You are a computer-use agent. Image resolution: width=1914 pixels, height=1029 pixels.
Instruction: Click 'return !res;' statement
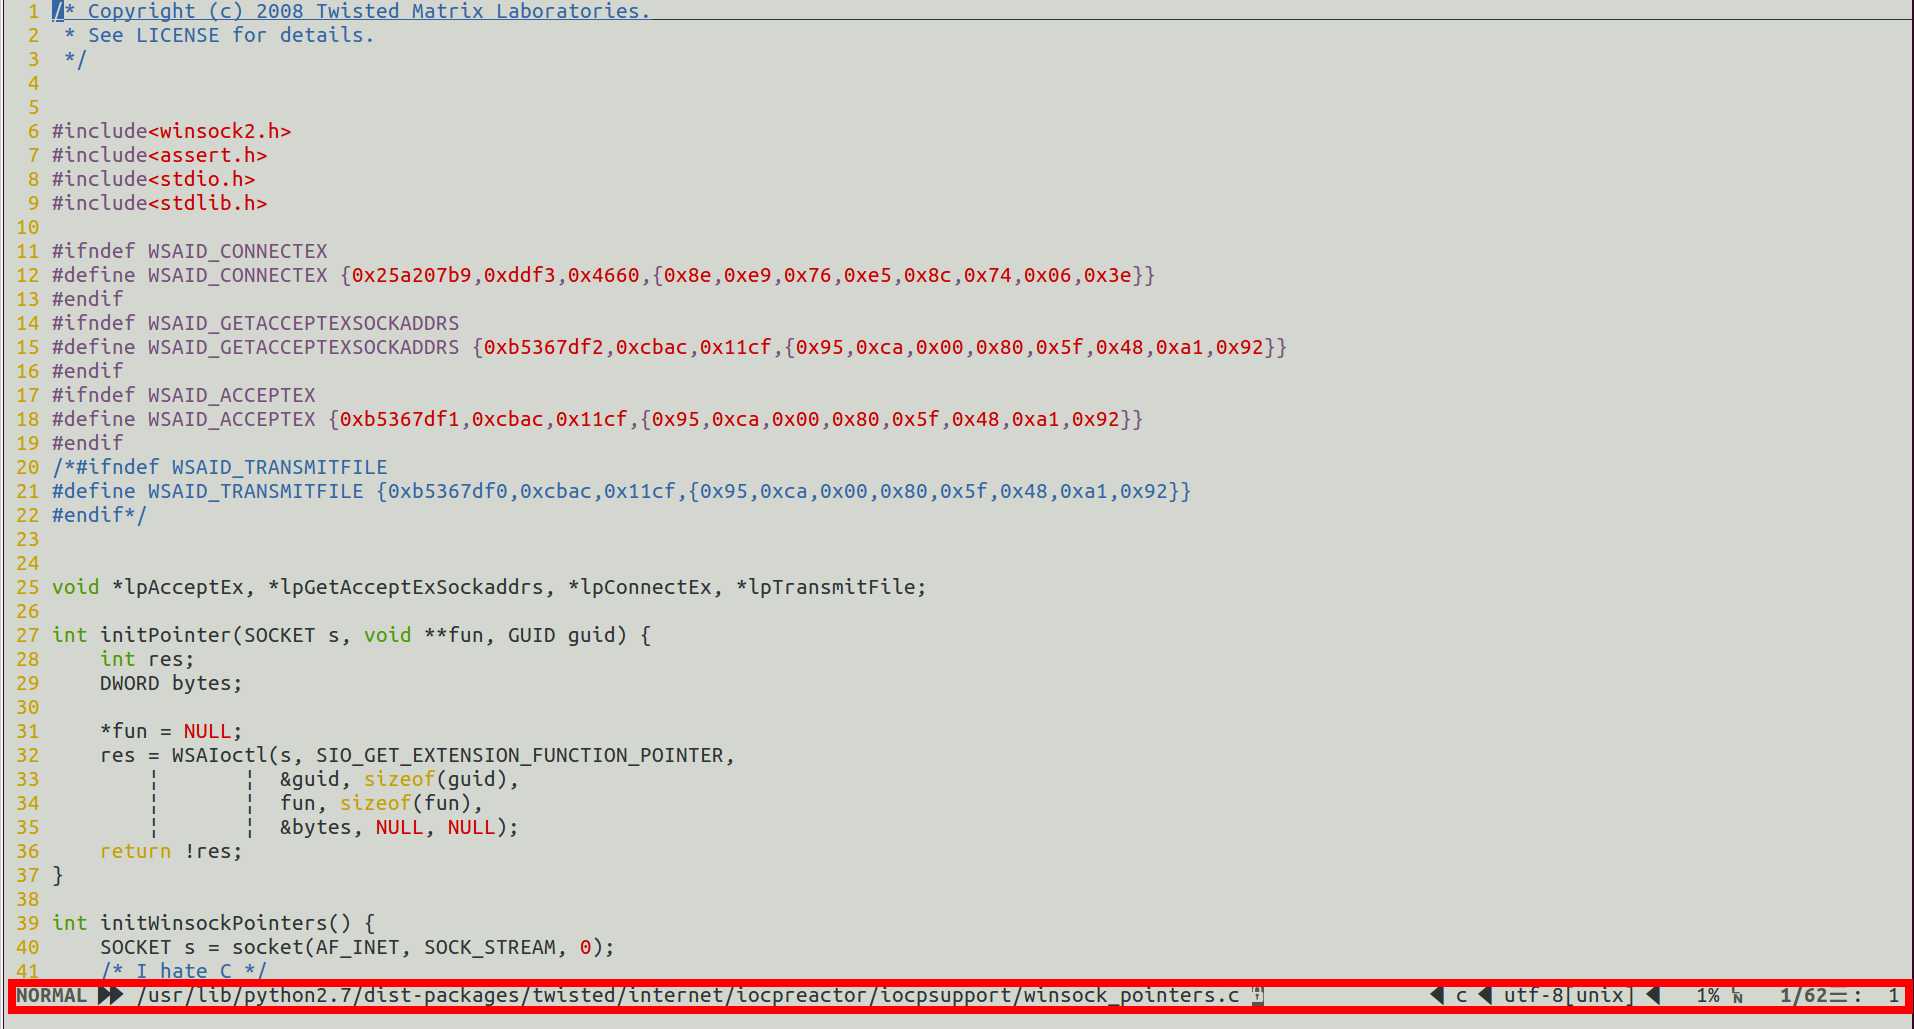(171, 851)
